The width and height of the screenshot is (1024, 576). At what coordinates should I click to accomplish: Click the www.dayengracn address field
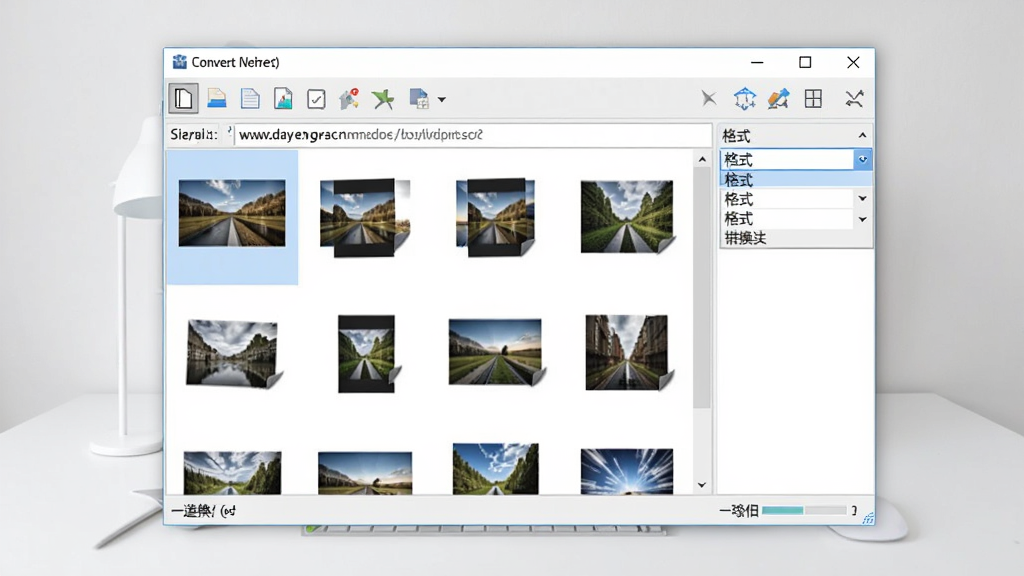[473, 135]
